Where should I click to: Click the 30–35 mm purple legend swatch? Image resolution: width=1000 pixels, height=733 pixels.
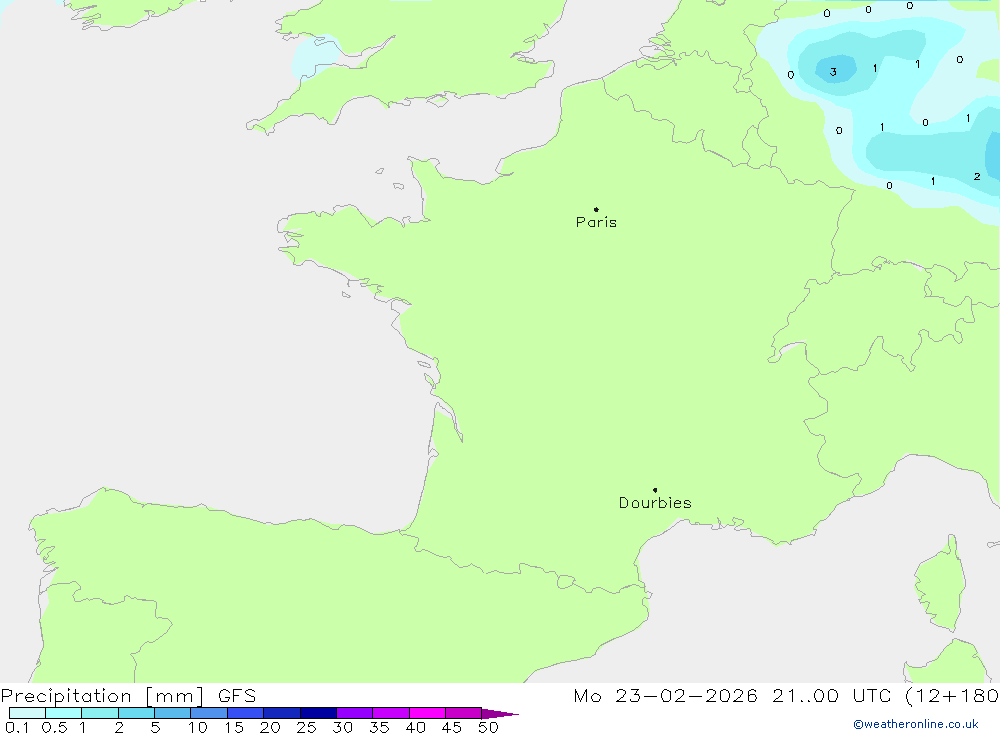tap(355, 713)
